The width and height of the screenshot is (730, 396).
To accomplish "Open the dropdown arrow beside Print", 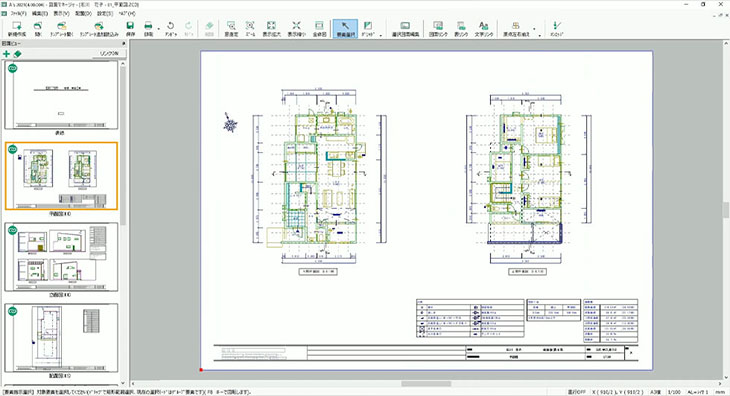I will [159, 29].
